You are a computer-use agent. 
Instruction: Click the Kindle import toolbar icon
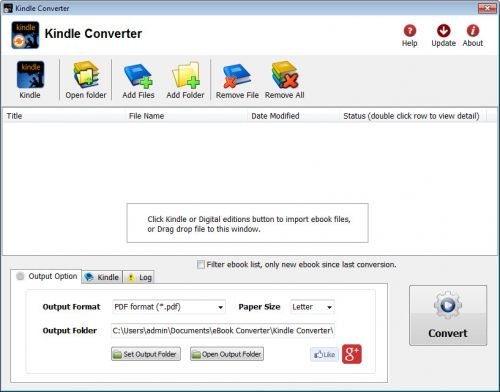click(30, 74)
